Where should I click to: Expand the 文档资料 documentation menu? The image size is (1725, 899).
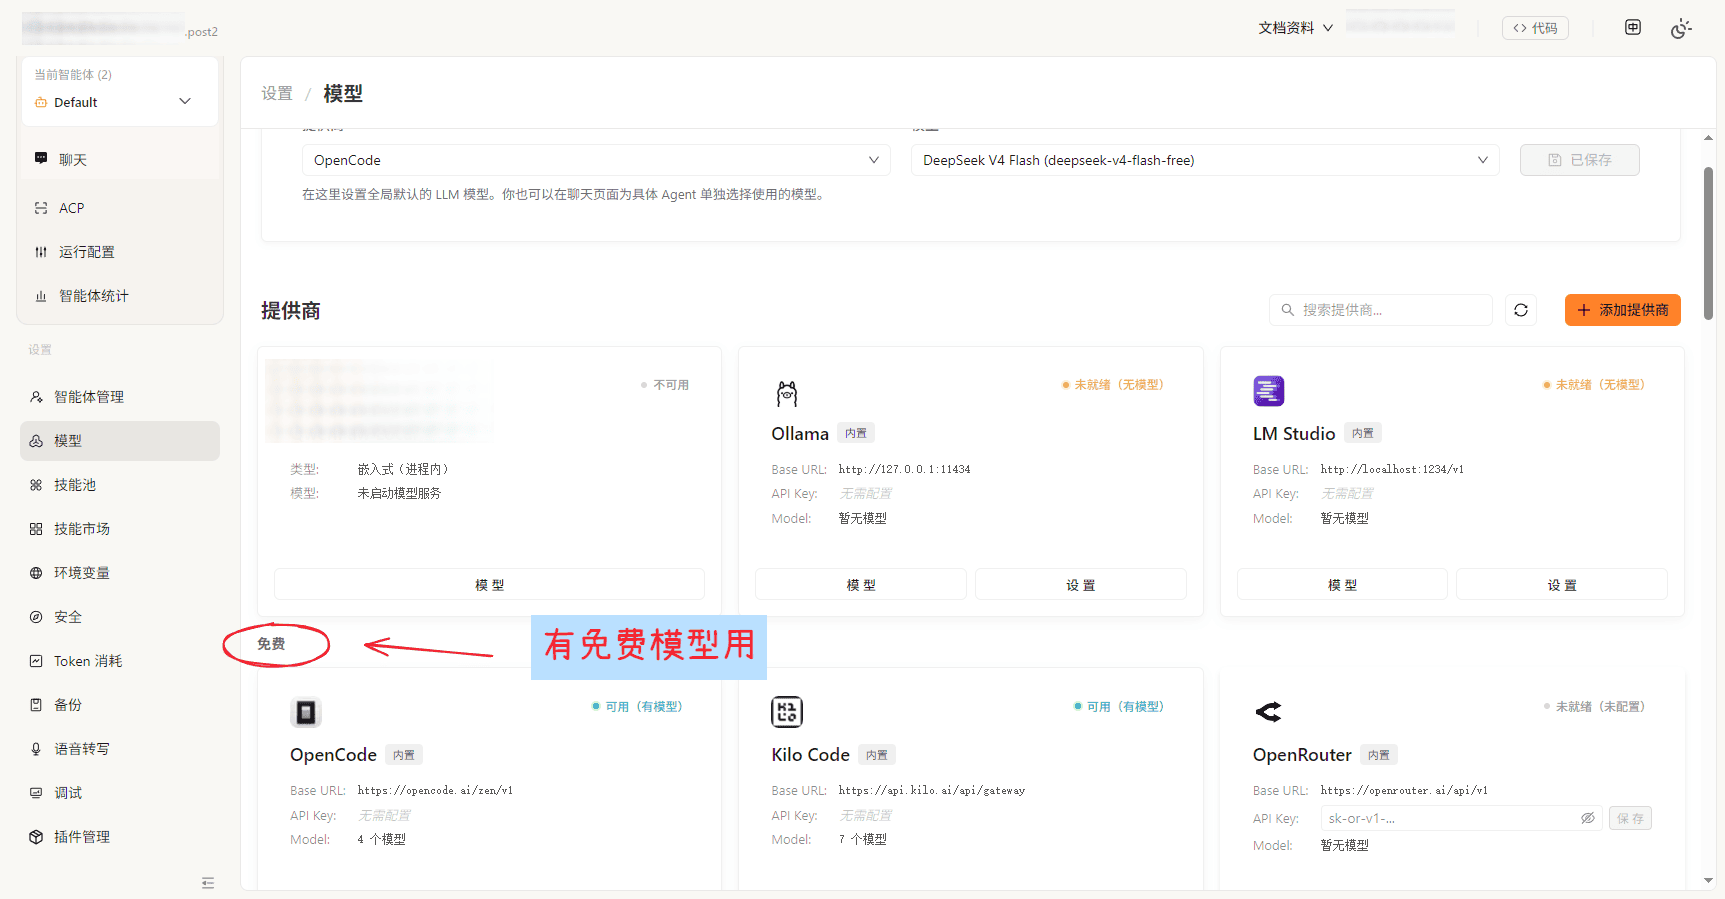click(1296, 28)
